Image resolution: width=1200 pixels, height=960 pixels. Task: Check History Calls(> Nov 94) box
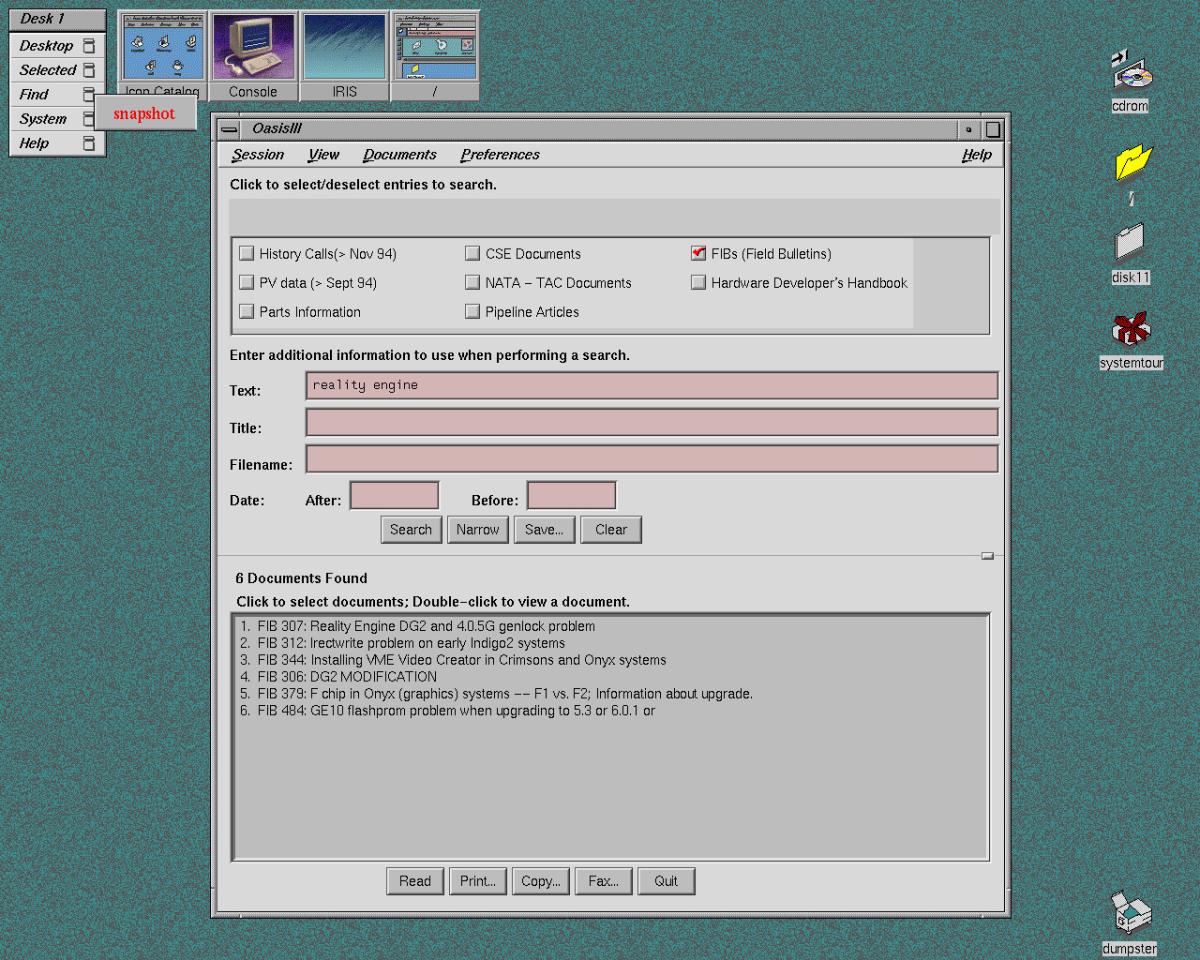click(x=246, y=254)
